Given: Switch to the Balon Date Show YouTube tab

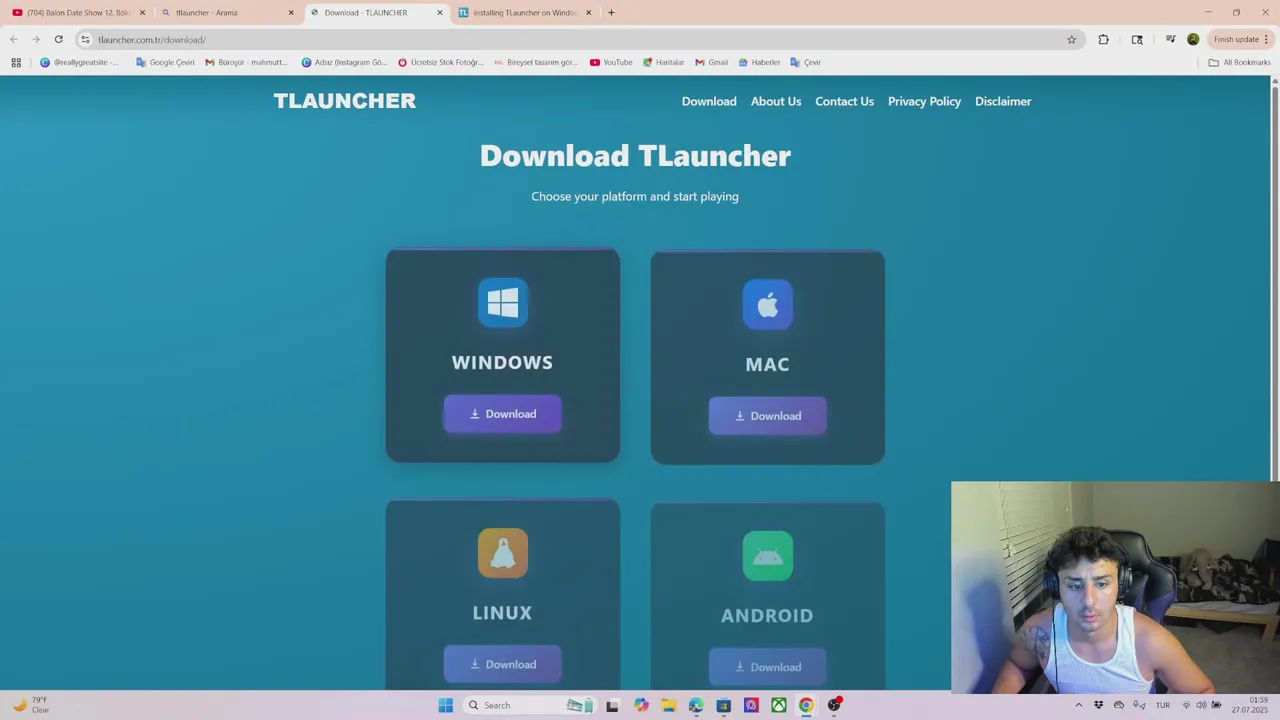Looking at the screenshot, I should tap(78, 13).
